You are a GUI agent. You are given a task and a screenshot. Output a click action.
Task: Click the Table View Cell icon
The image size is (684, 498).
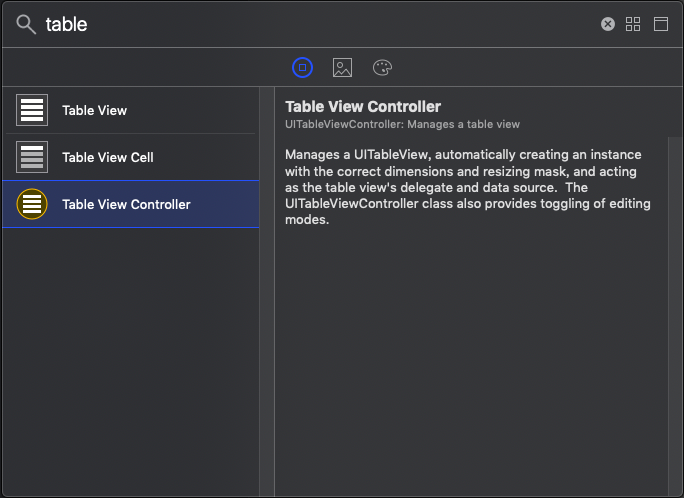pyautogui.click(x=32, y=157)
